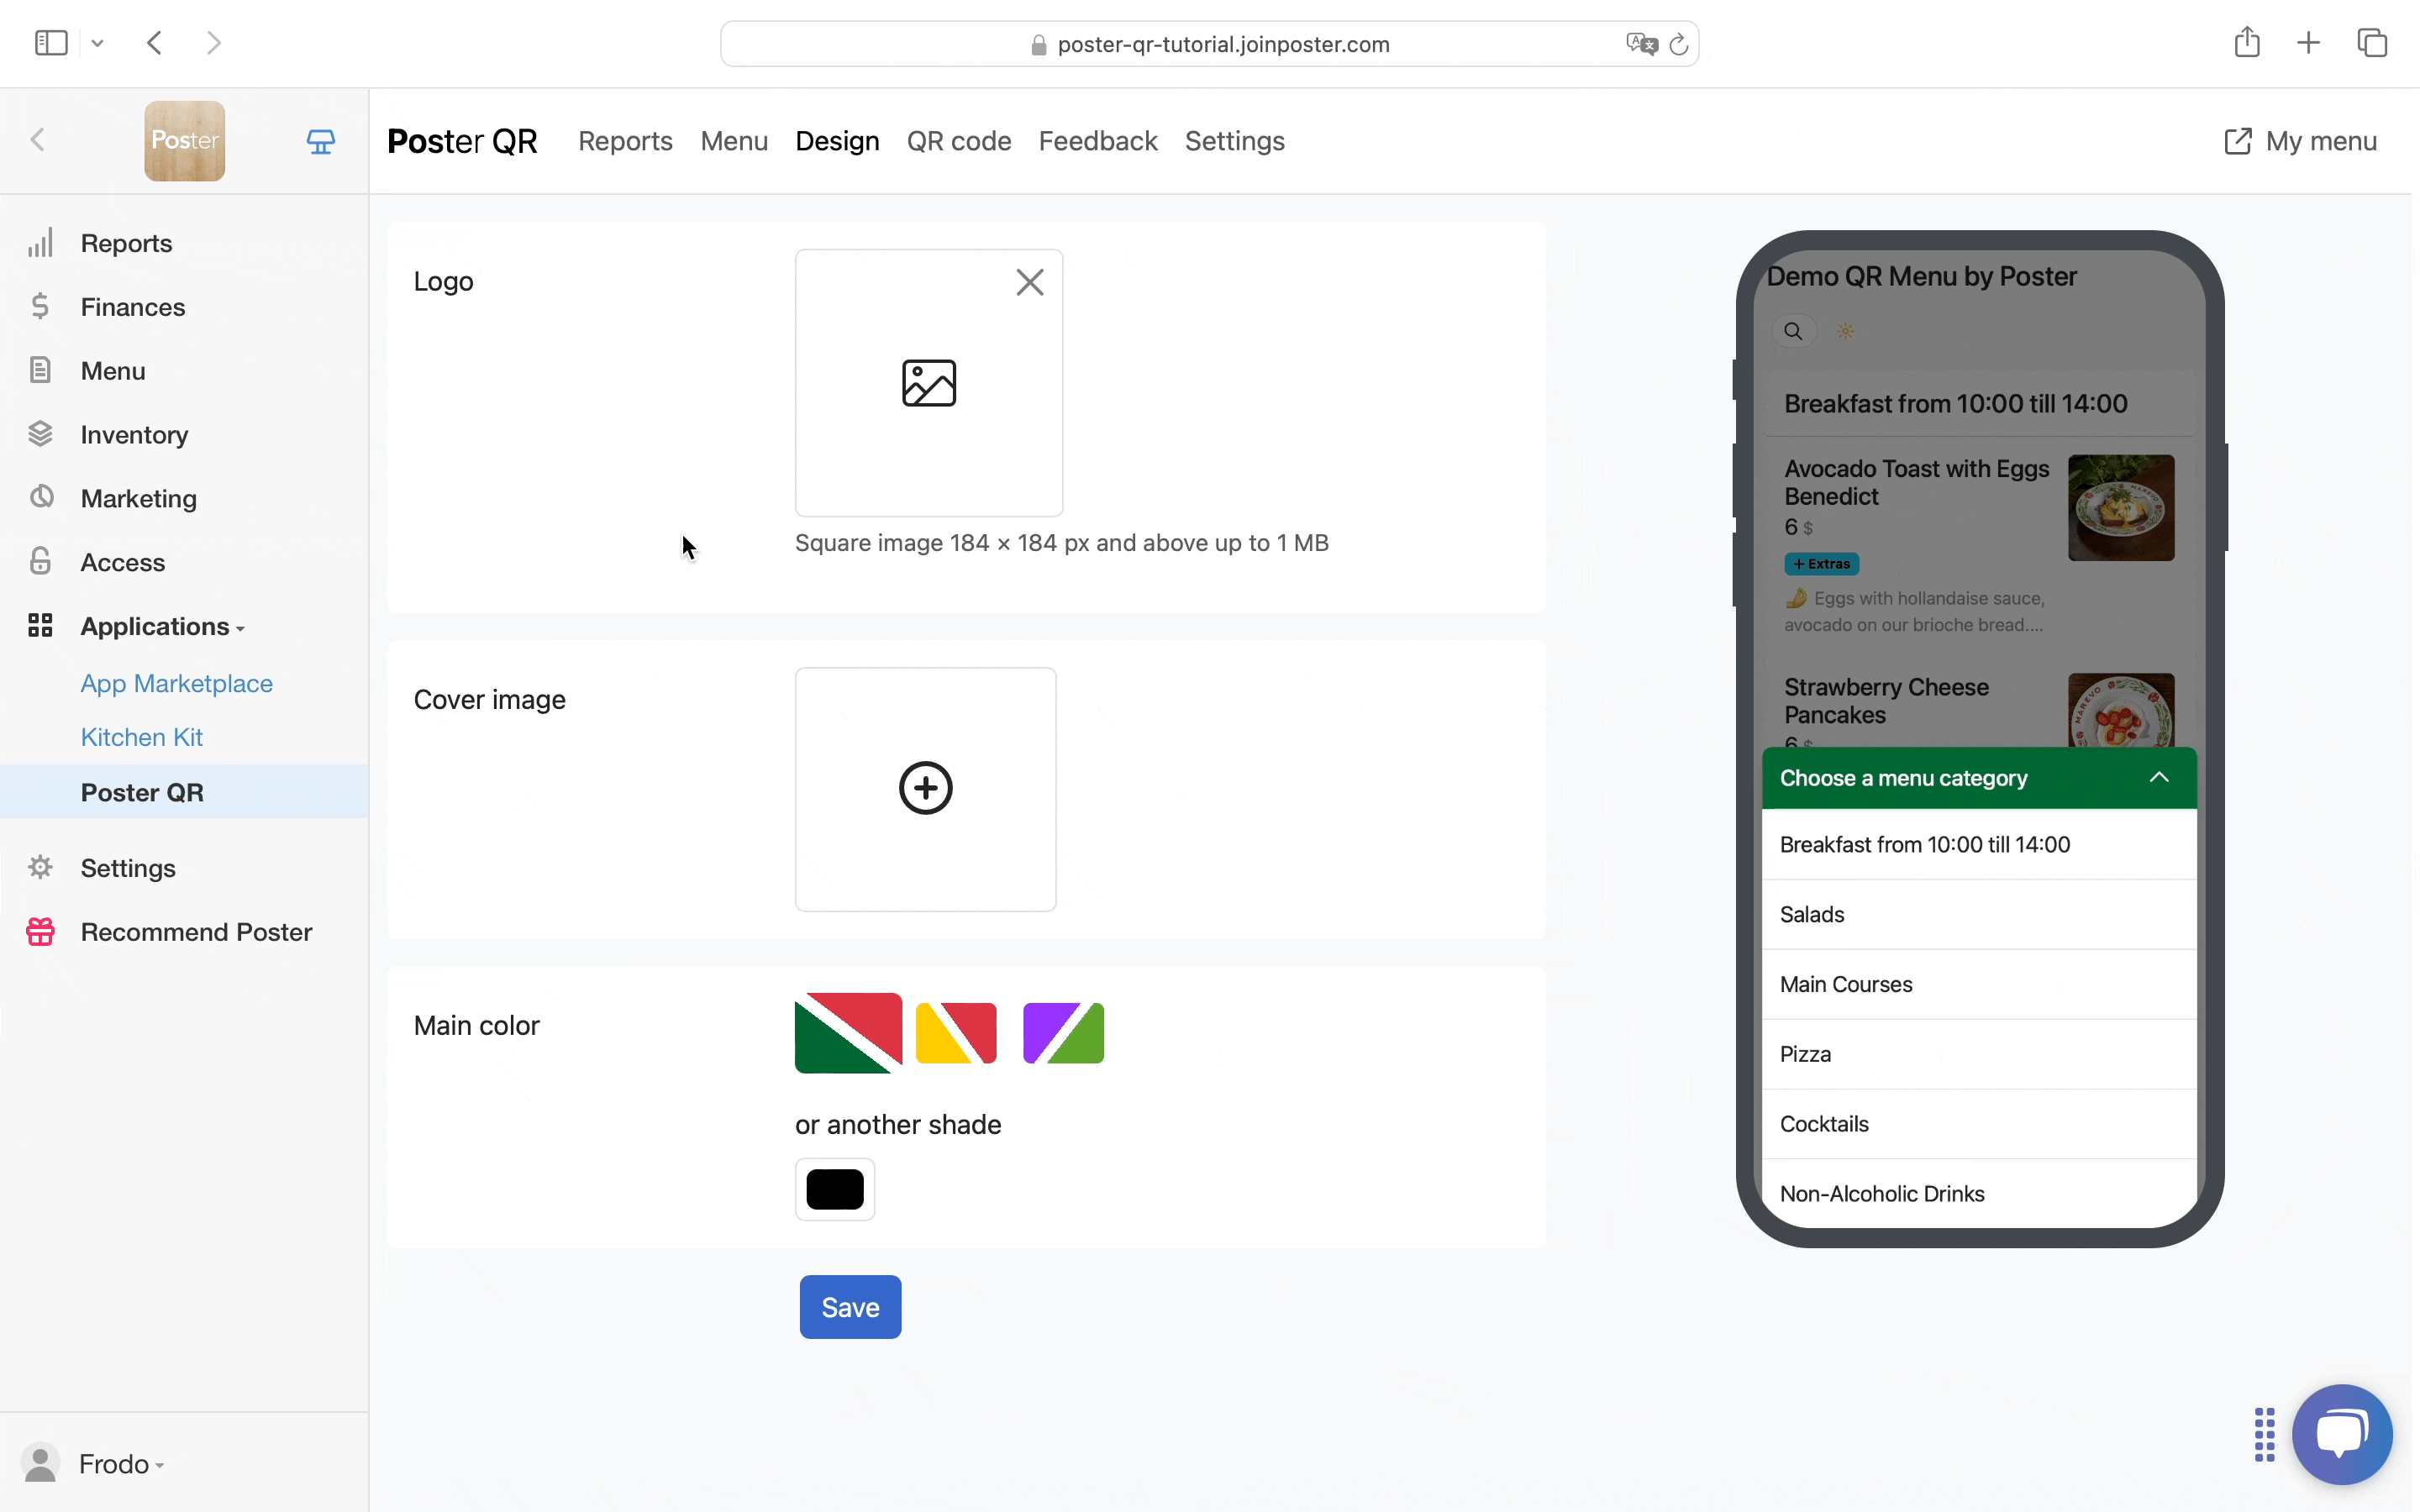Select Poster QR in the sidebar
Viewport: 2420px width, 1512px height.
coord(184,792)
